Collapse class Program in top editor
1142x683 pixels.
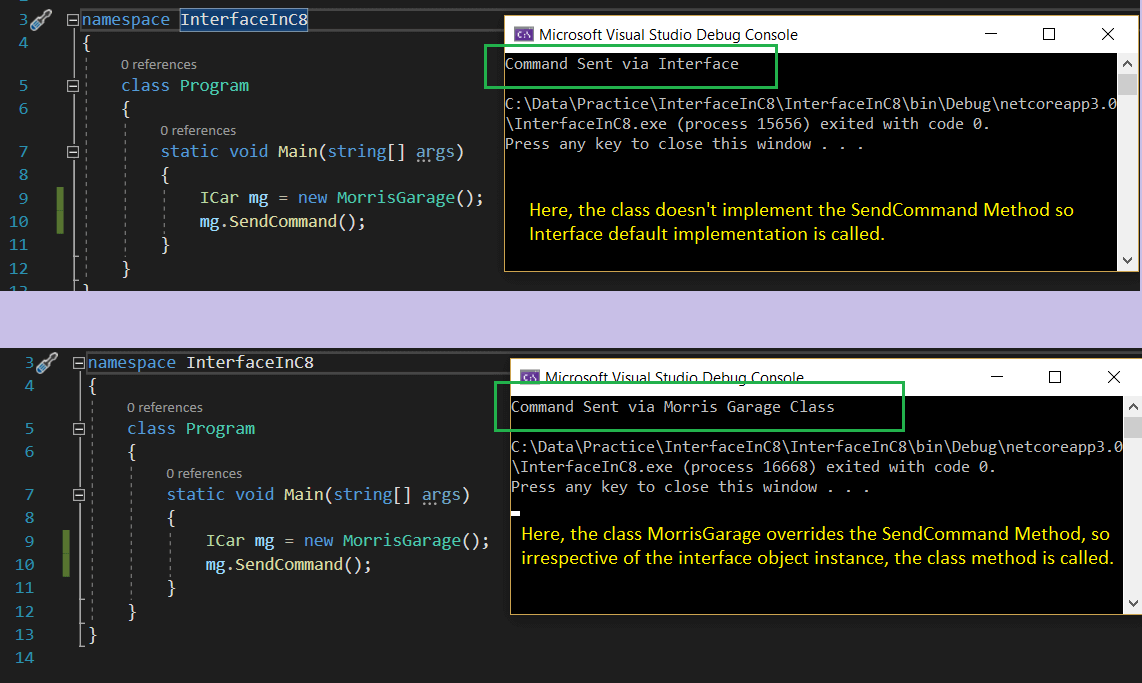point(73,86)
